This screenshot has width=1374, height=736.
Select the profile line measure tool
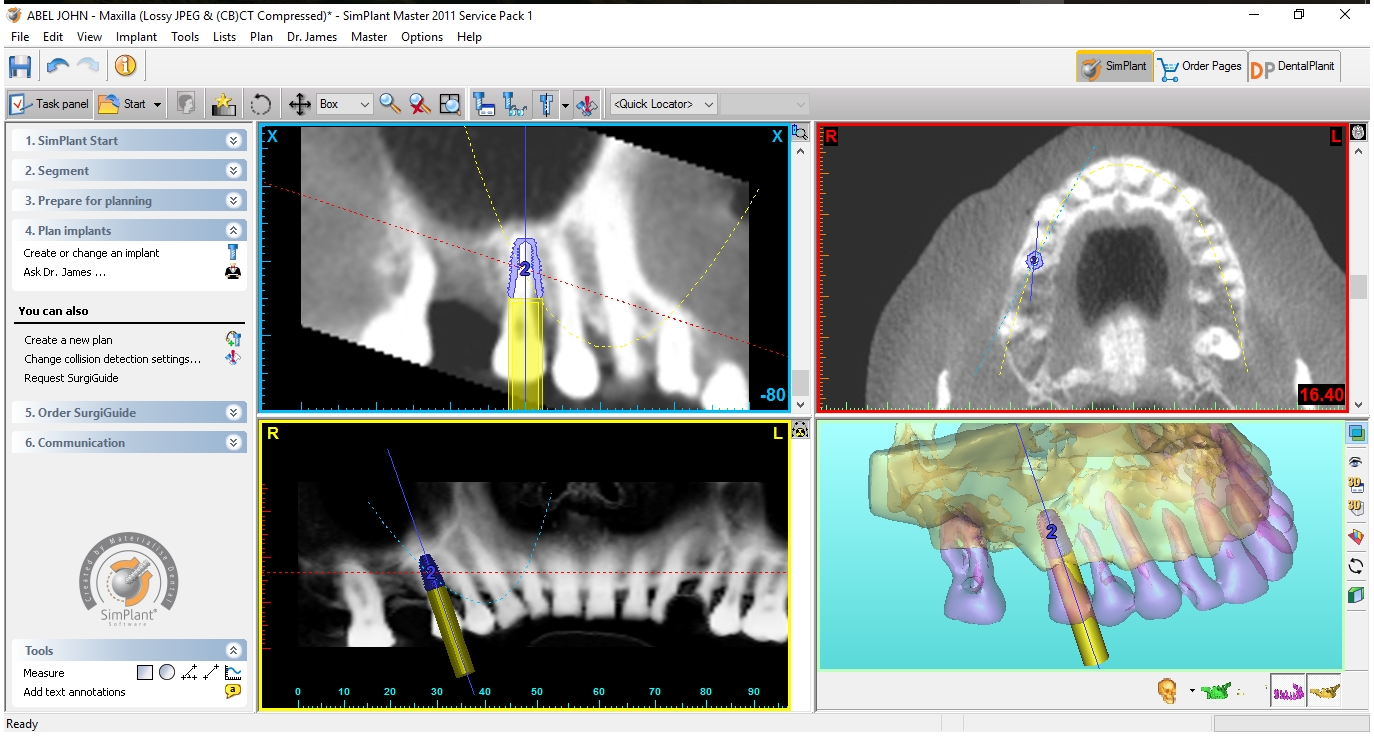pos(233,673)
